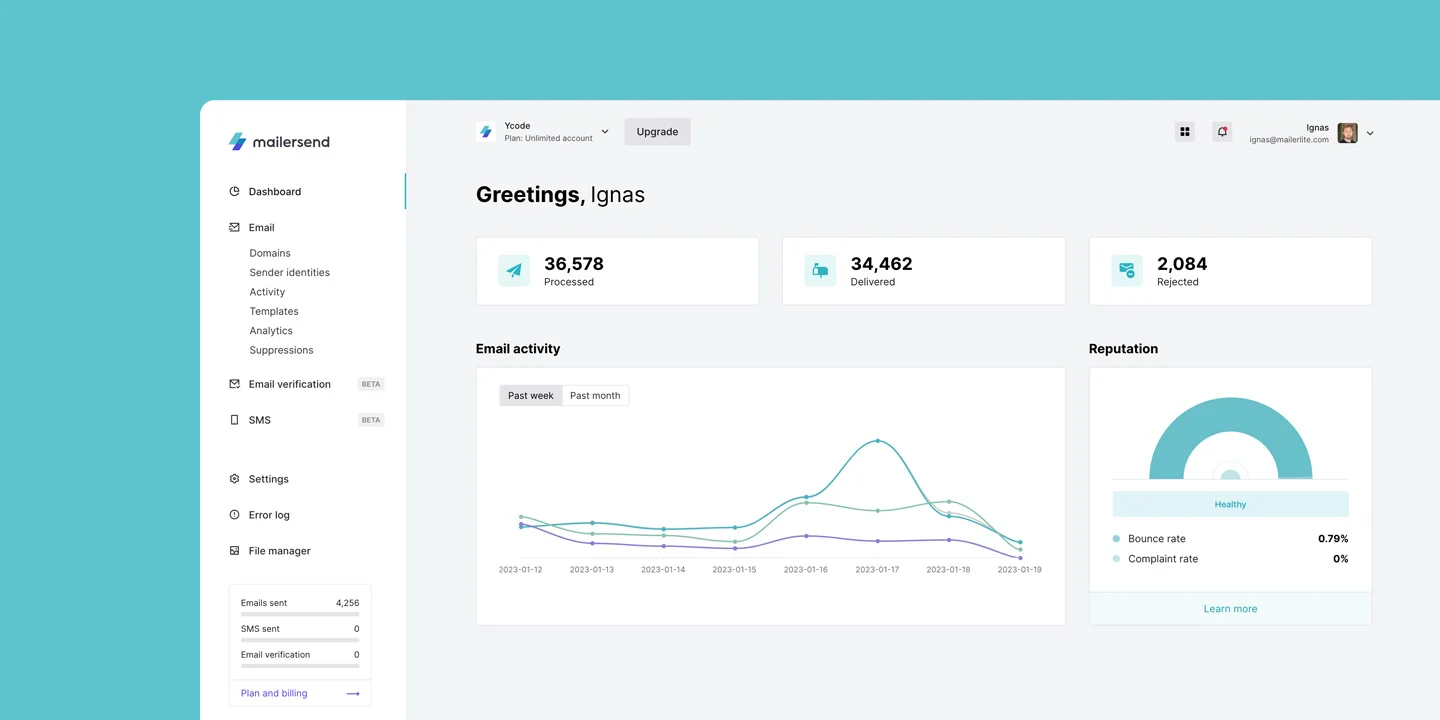Switch chart to Past week
Image resolution: width=1440 pixels, height=720 pixels.
pyautogui.click(x=530, y=396)
